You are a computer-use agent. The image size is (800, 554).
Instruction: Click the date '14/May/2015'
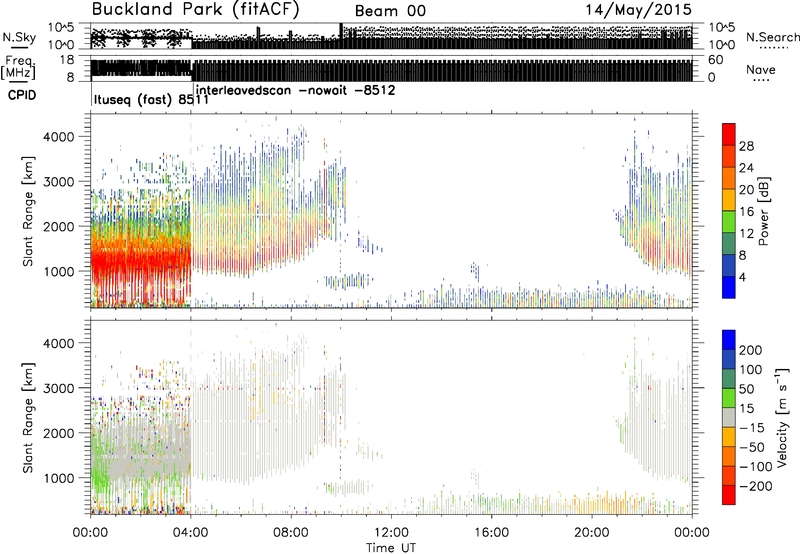638,10
